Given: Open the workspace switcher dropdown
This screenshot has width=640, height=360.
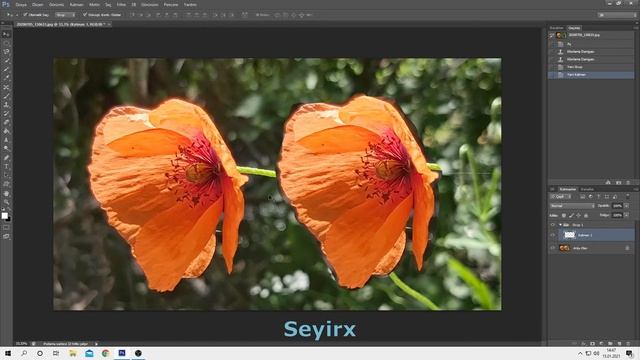Looking at the screenshot, I should [x=617, y=15].
